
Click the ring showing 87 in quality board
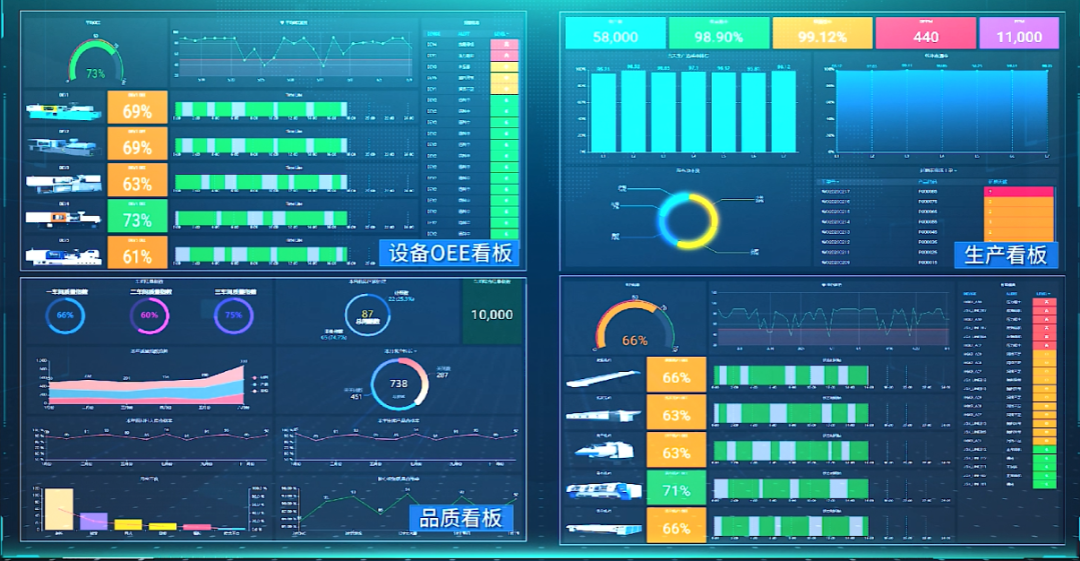[367, 315]
